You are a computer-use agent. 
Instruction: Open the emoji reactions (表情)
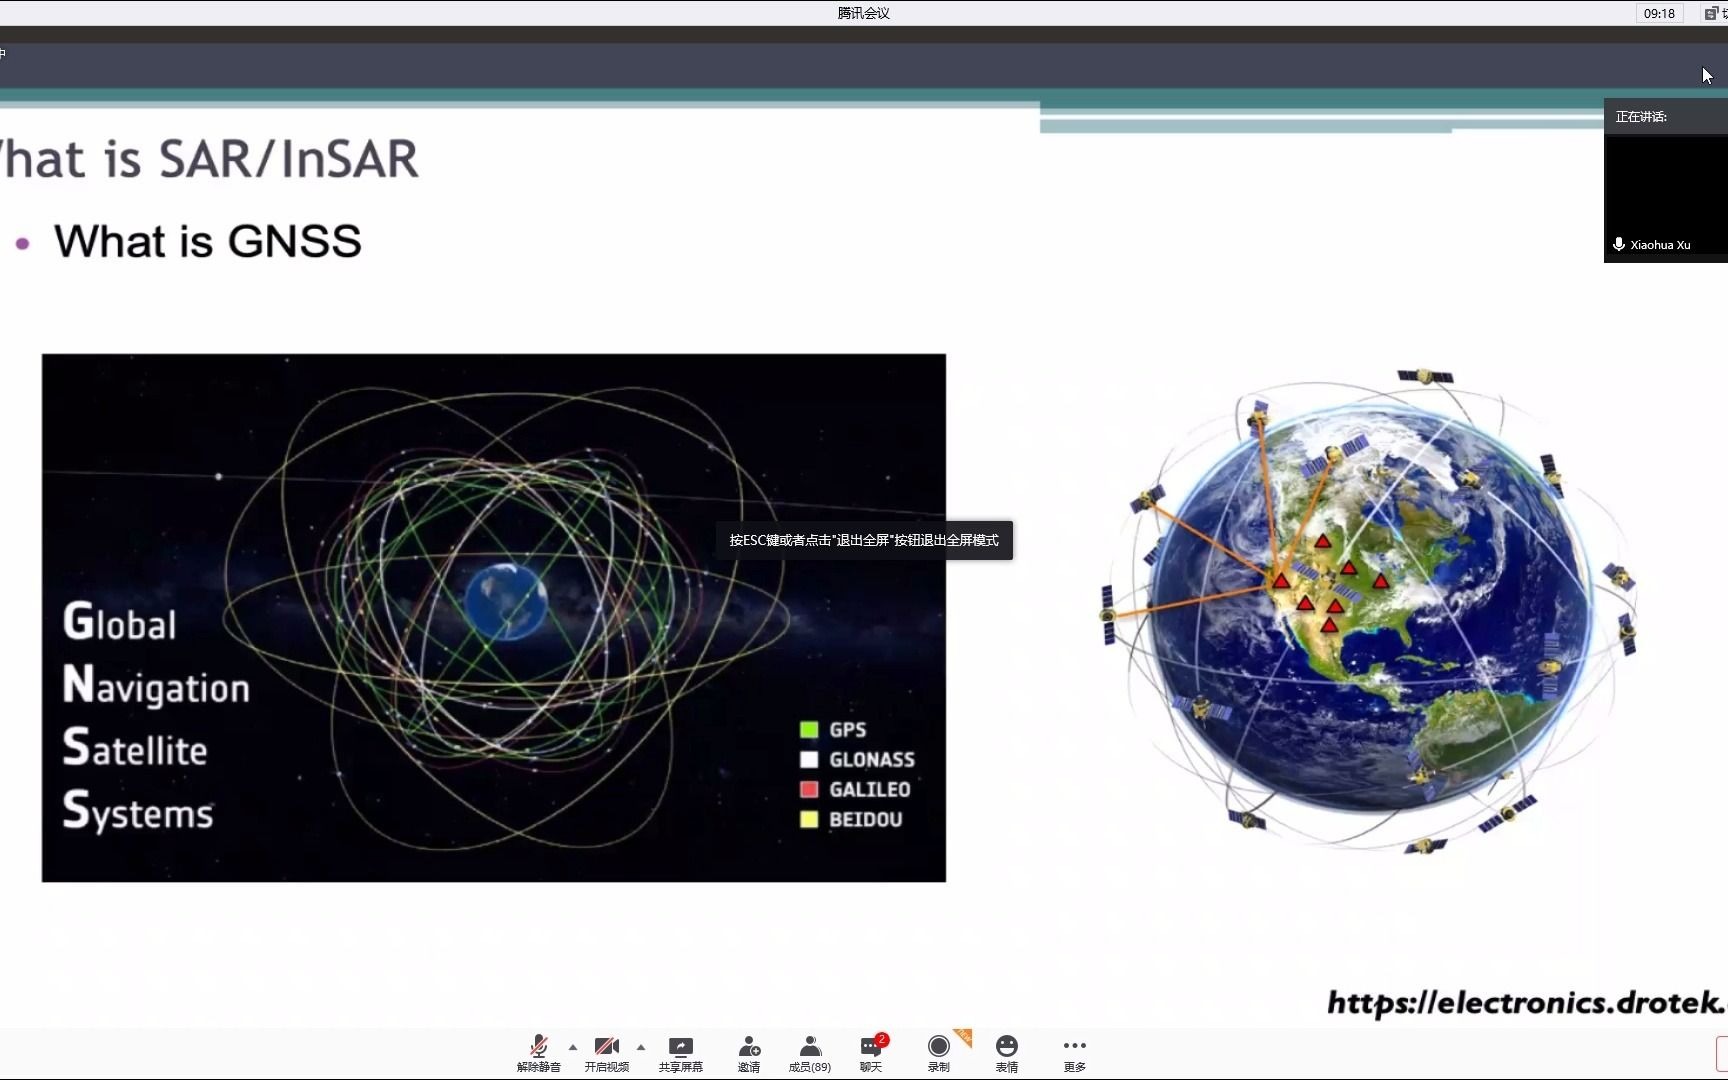tap(1007, 1054)
